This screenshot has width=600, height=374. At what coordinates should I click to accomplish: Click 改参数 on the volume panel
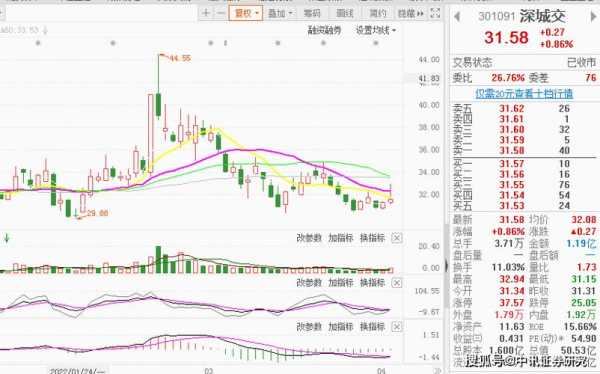point(309,238)
